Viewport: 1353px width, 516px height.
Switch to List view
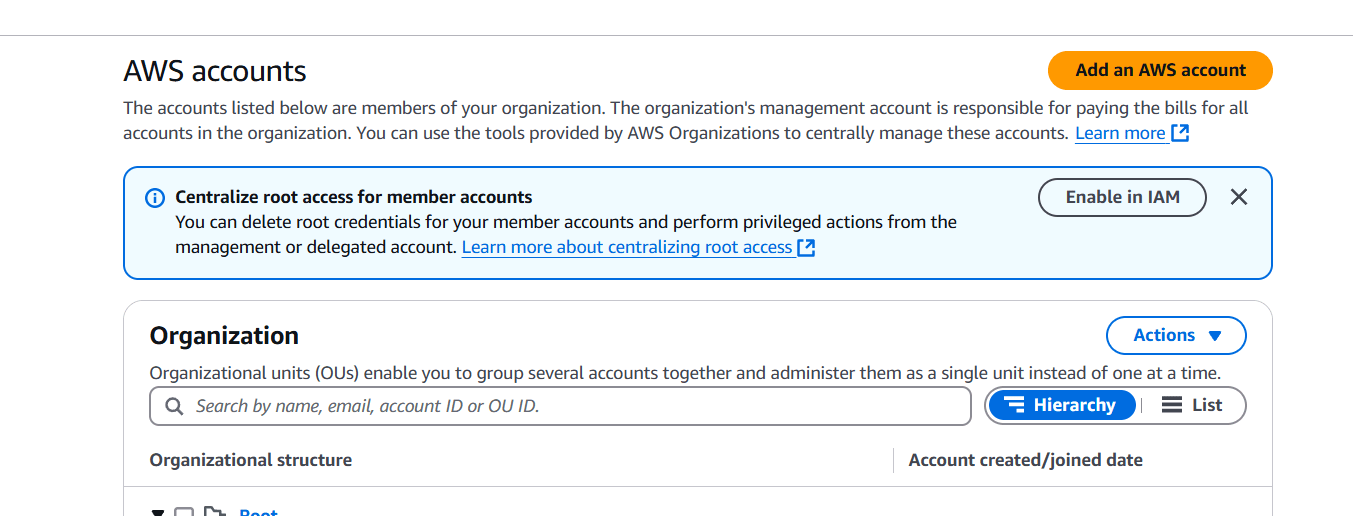1193,405
